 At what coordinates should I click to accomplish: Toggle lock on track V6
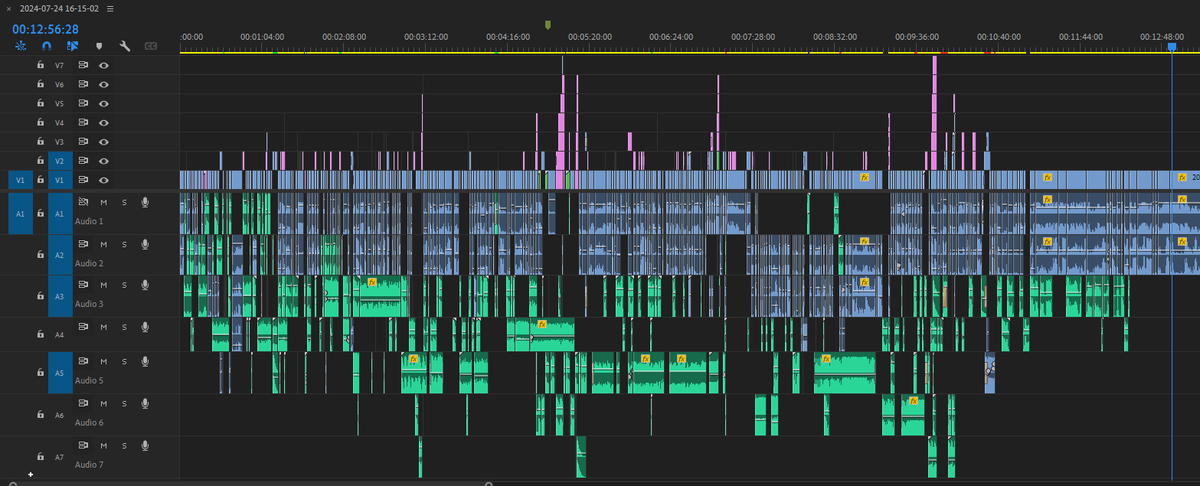(40, 84)
